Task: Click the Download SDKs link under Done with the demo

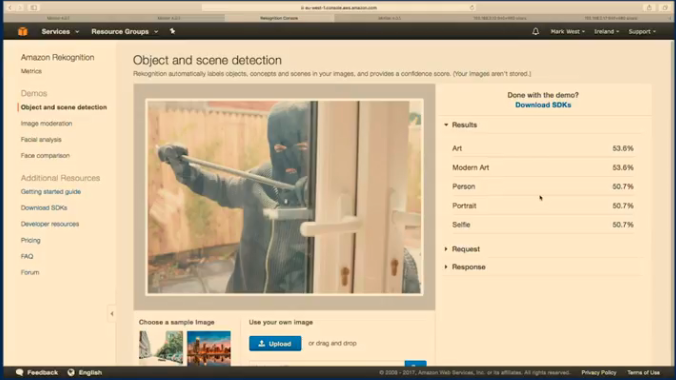Action: pyautogui.click(x=543, y=105)
